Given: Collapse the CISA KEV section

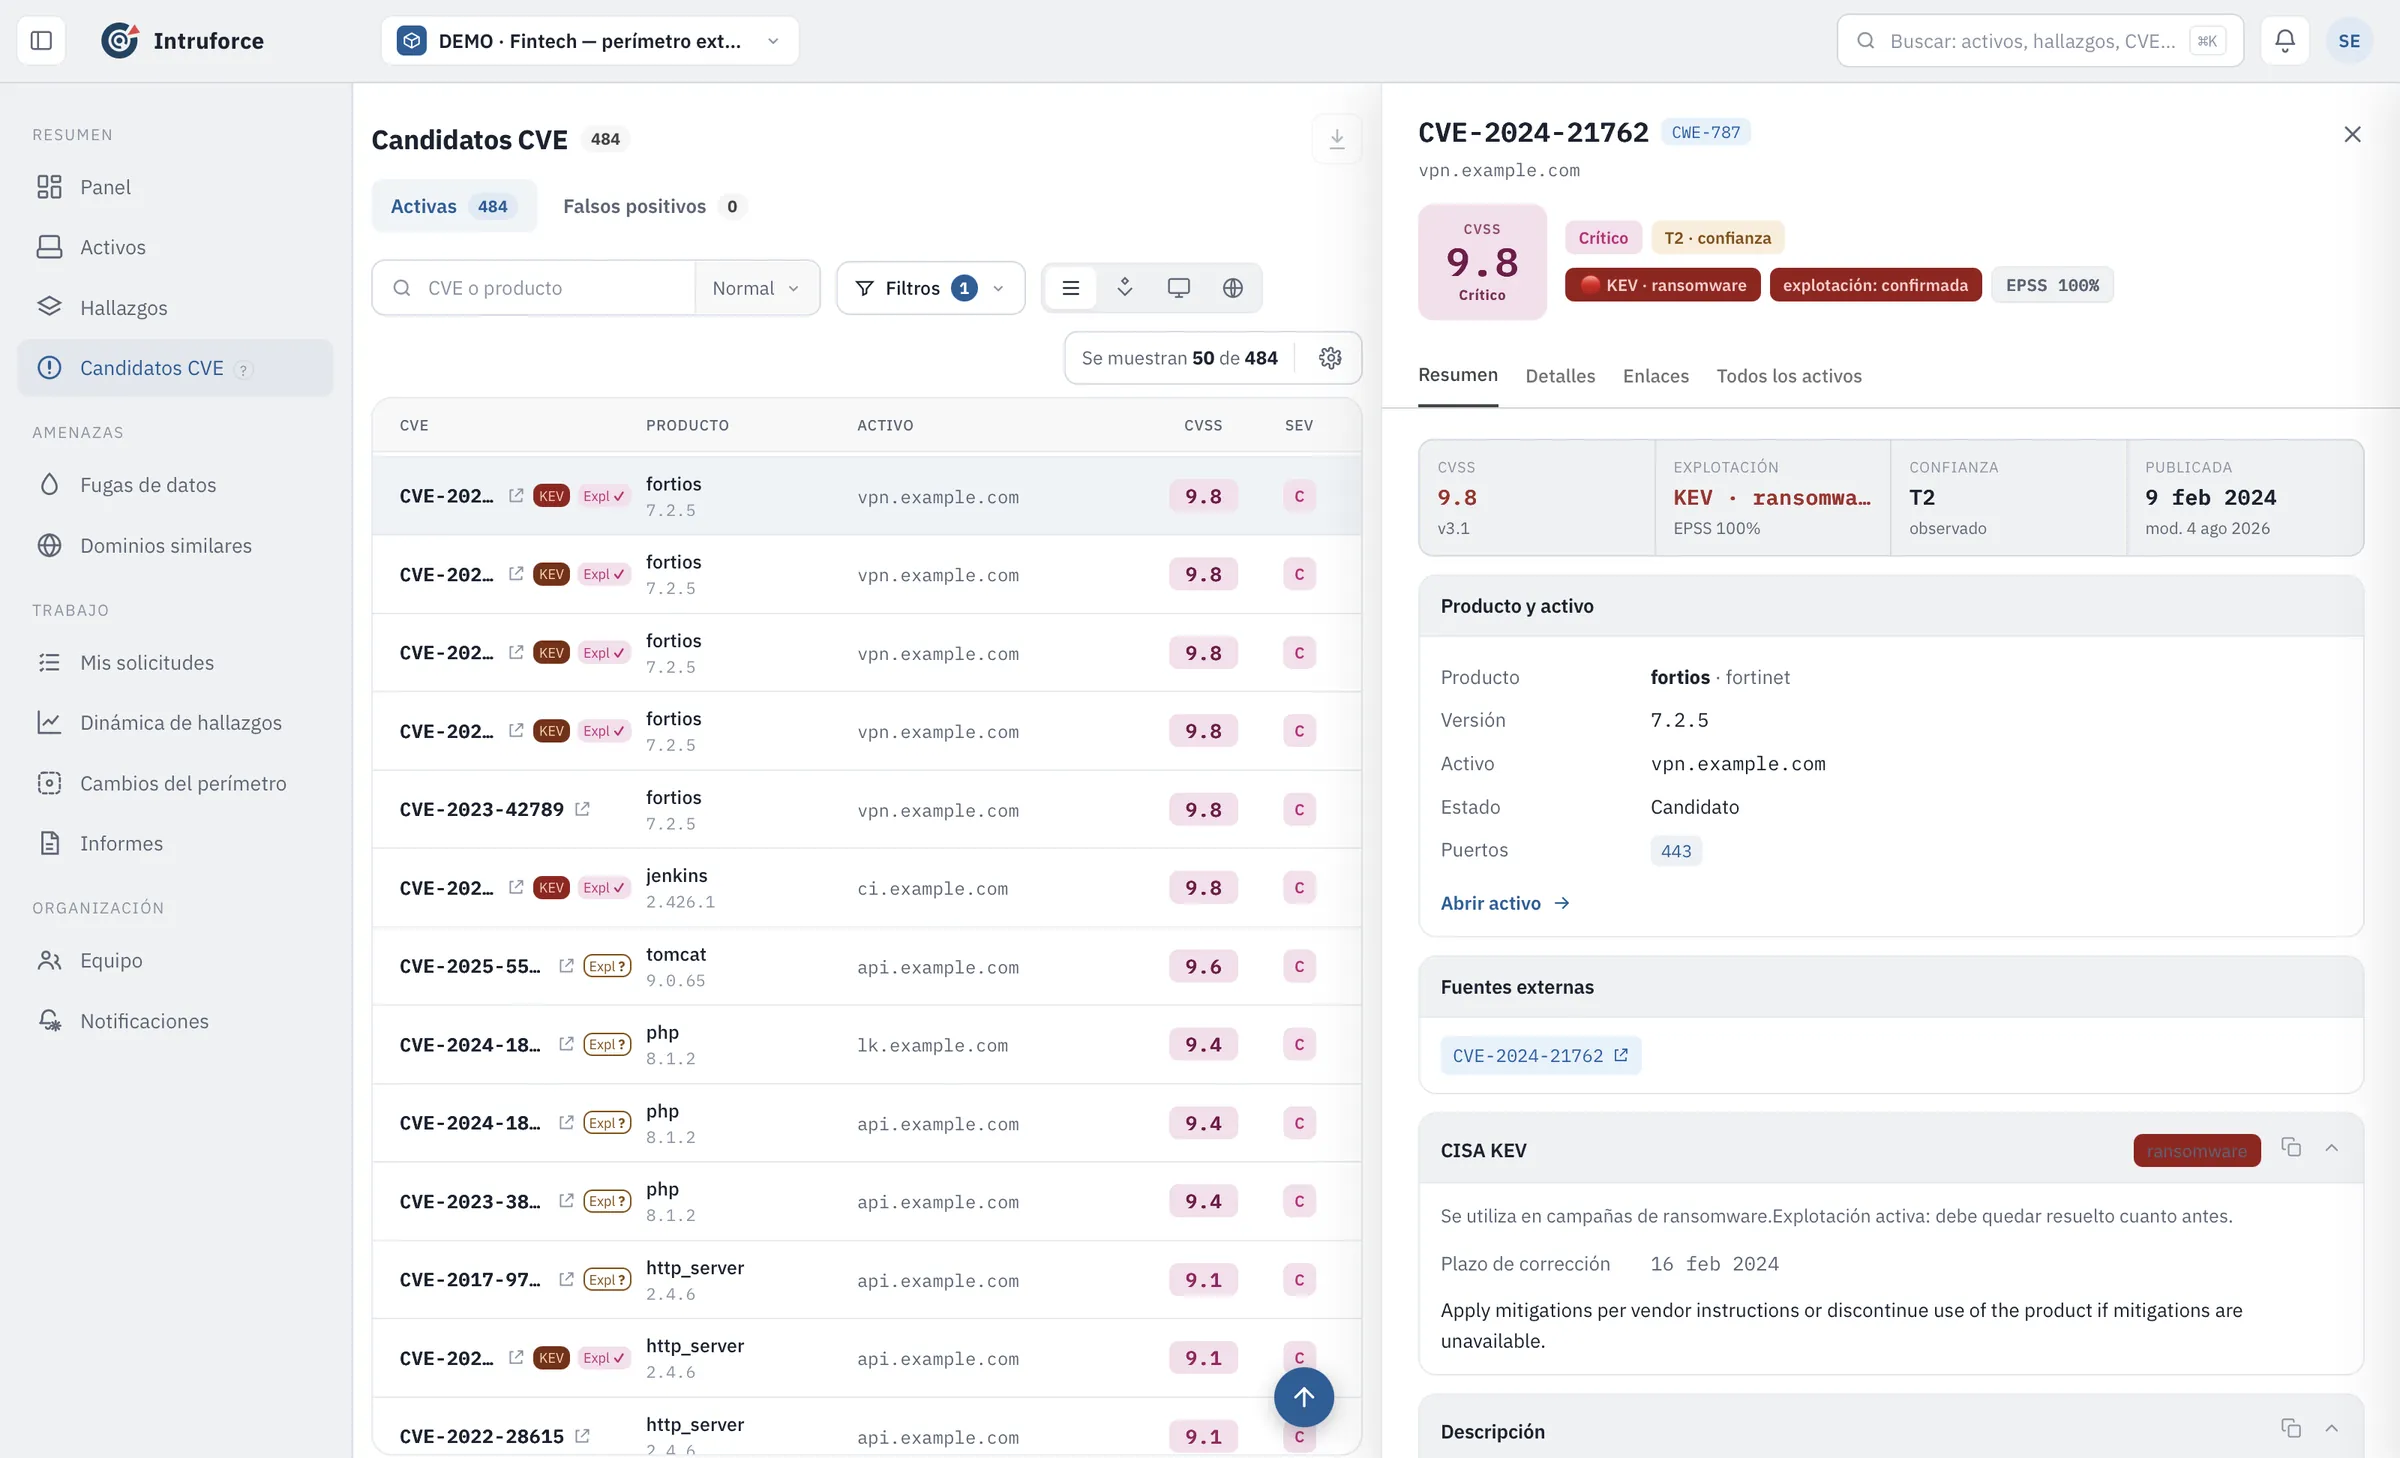Looking at the screenshot, I should pyautogui.click(x=2332, y=1147).
